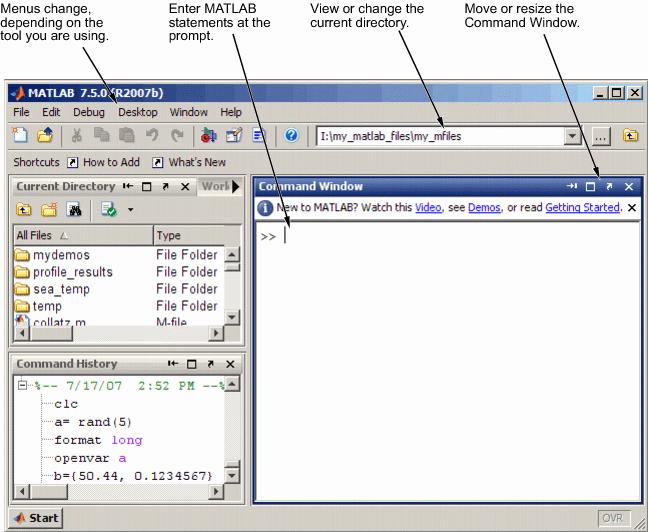Screen dimensions: 649x532
Task: Open the Edit menu
Action: 51,112
